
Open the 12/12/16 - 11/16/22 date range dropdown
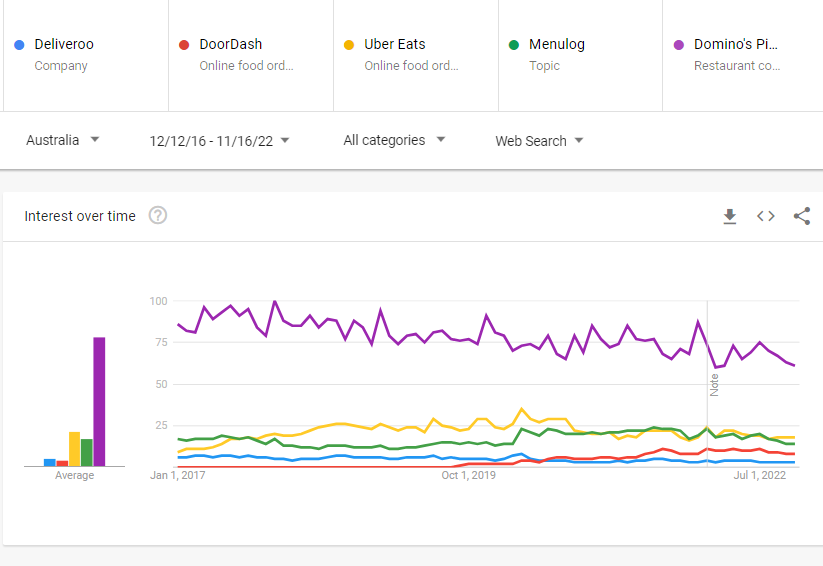click(x=219, y=141)
